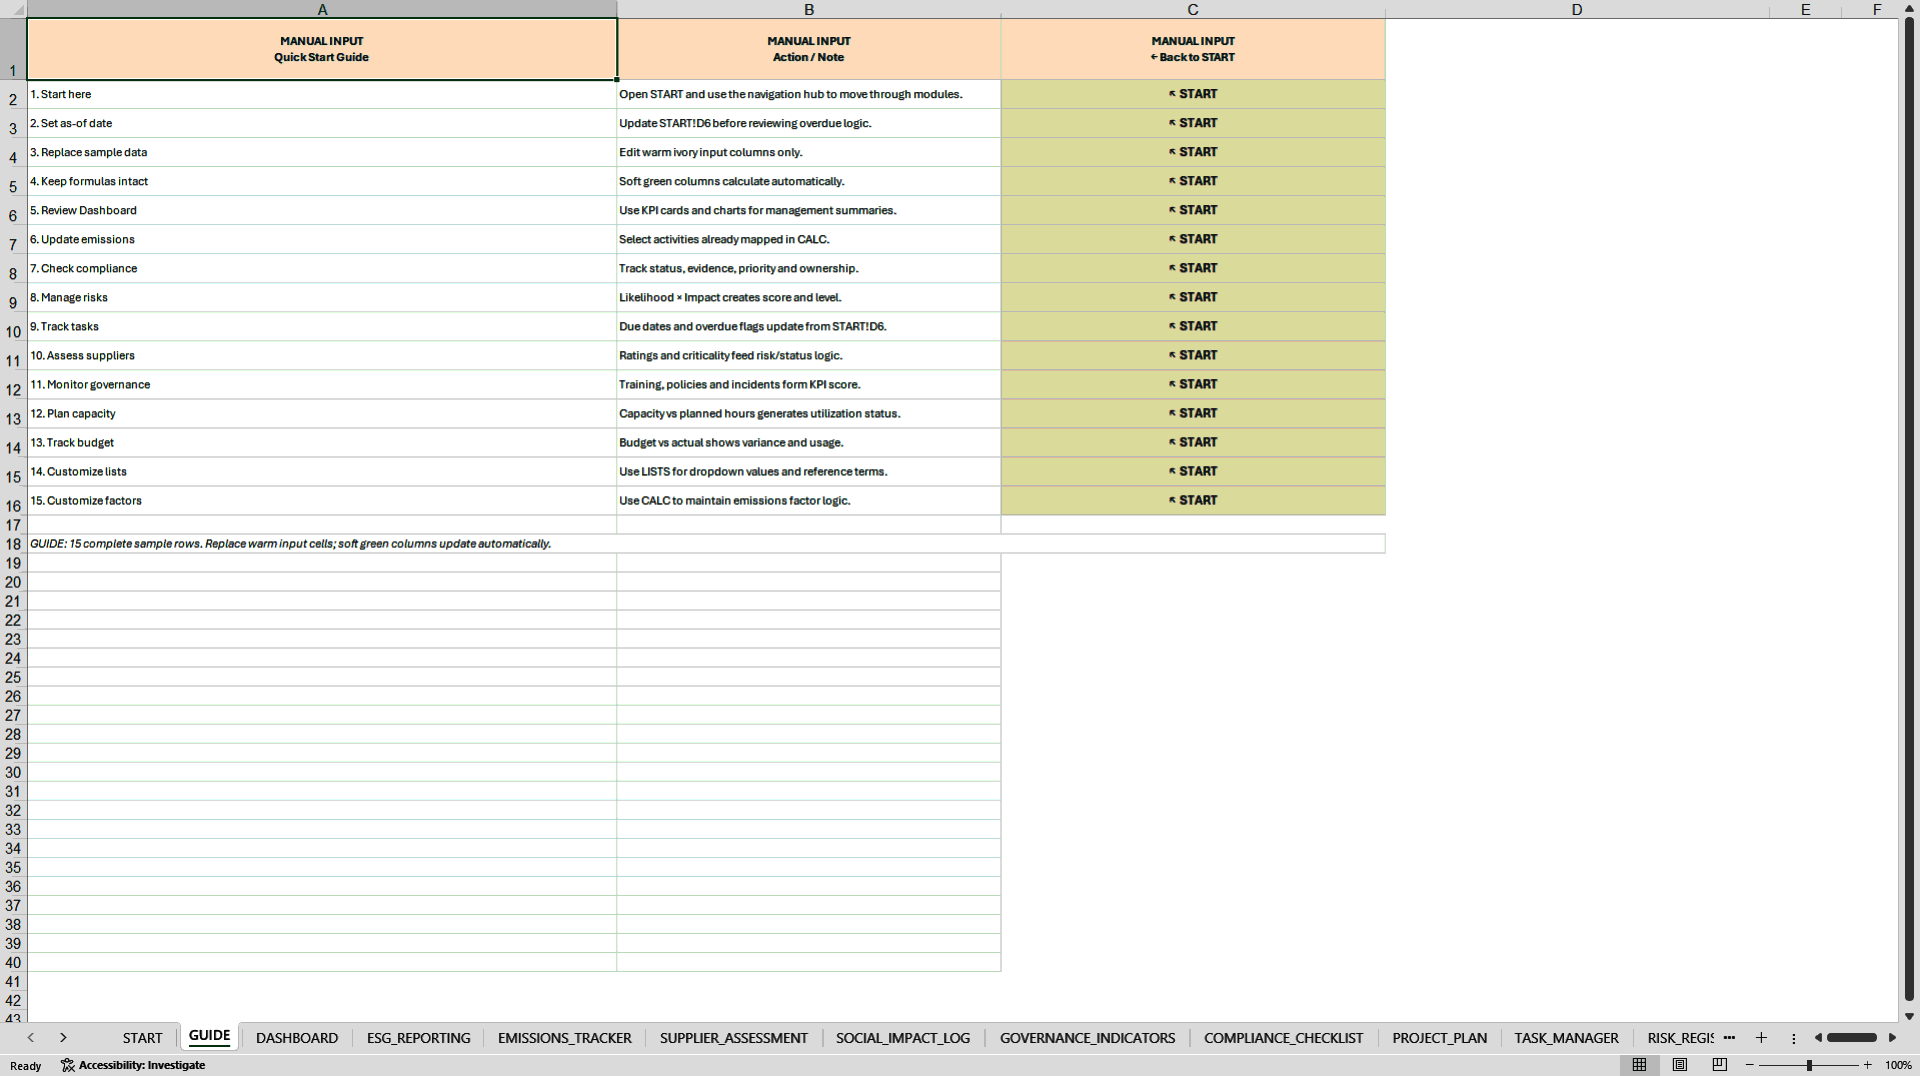Open the START sheet tab
The image size is (1920, 1076).
142,1038
